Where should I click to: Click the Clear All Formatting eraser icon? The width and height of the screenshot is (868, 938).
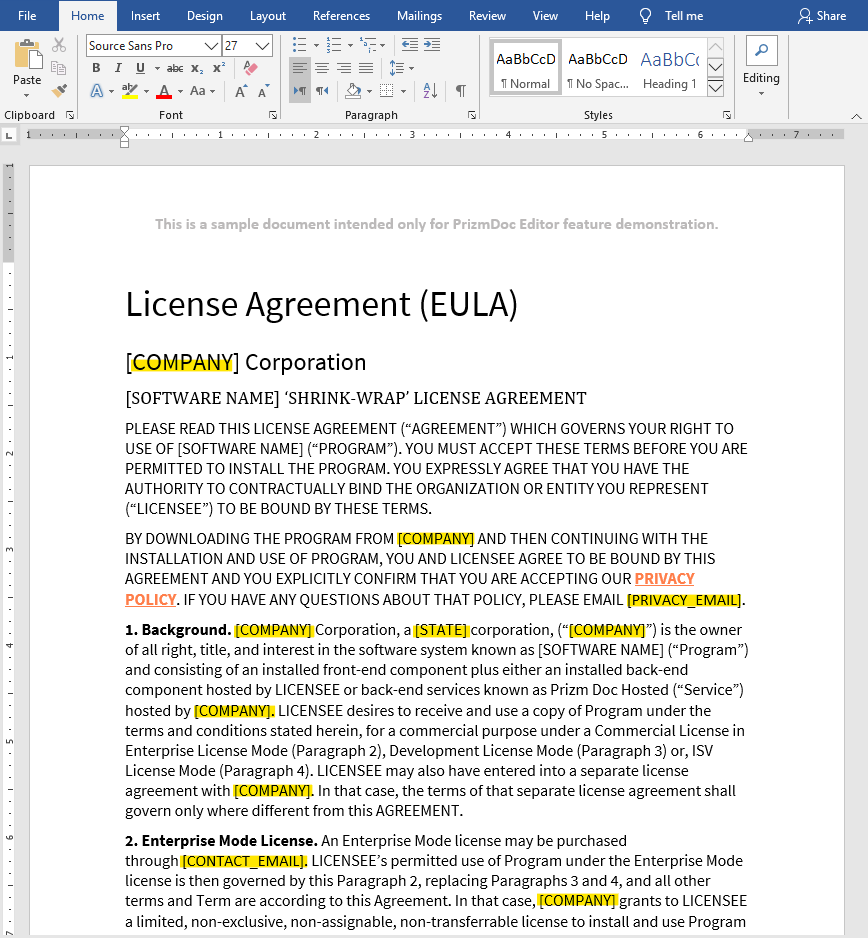251,68
